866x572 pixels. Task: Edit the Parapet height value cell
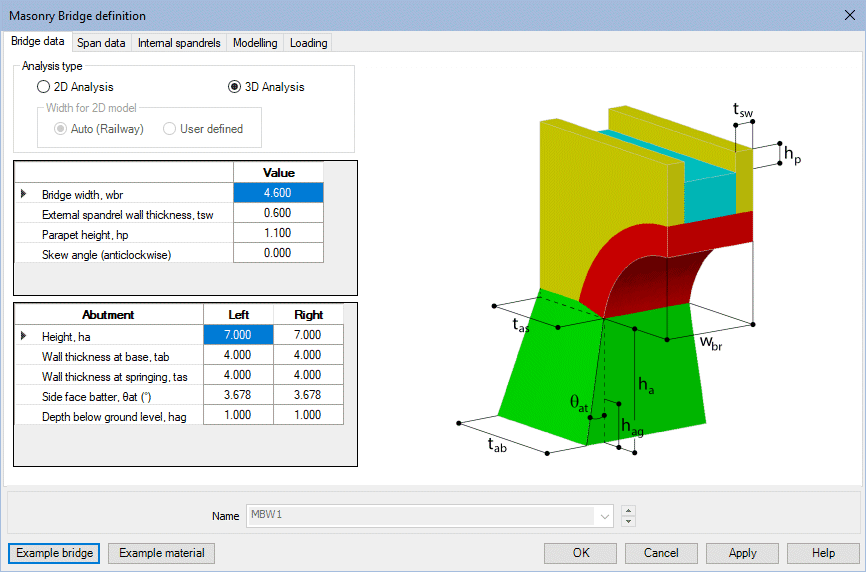click(x=278, y=234)
